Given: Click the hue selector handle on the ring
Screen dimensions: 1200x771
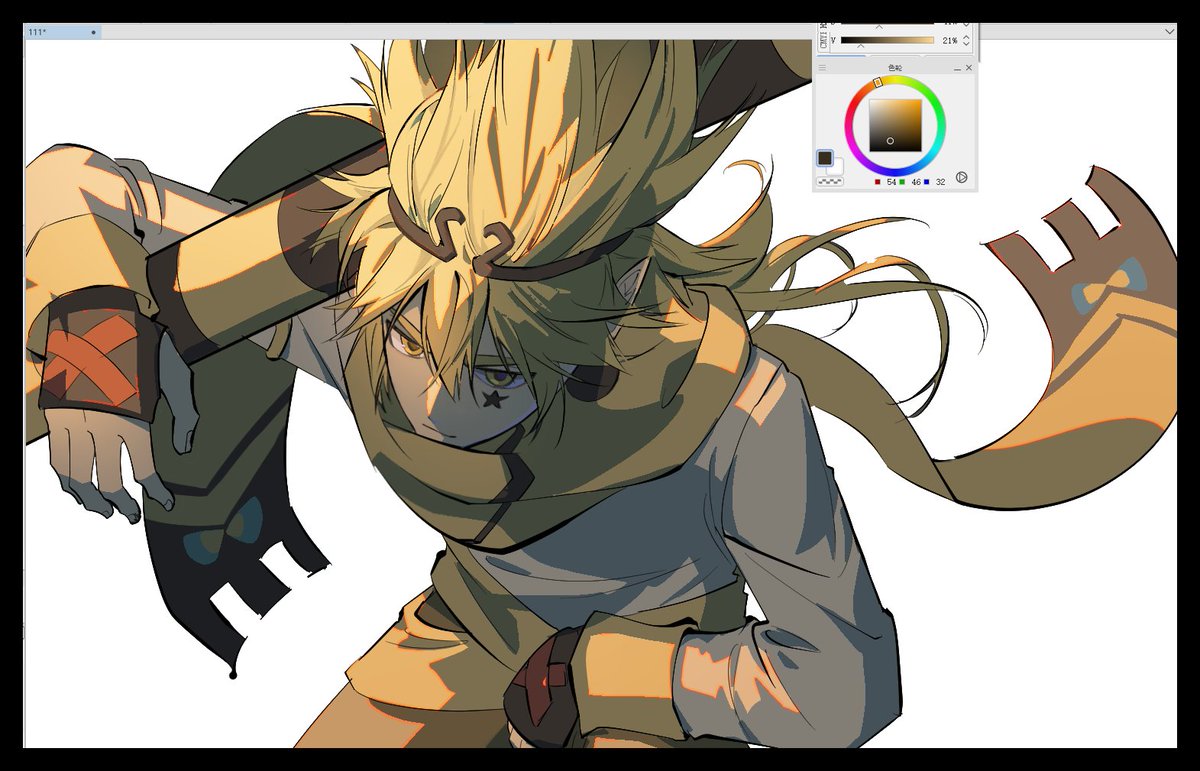Looking at the screenshot, I should pyautogui.click(x=878, y=82).
